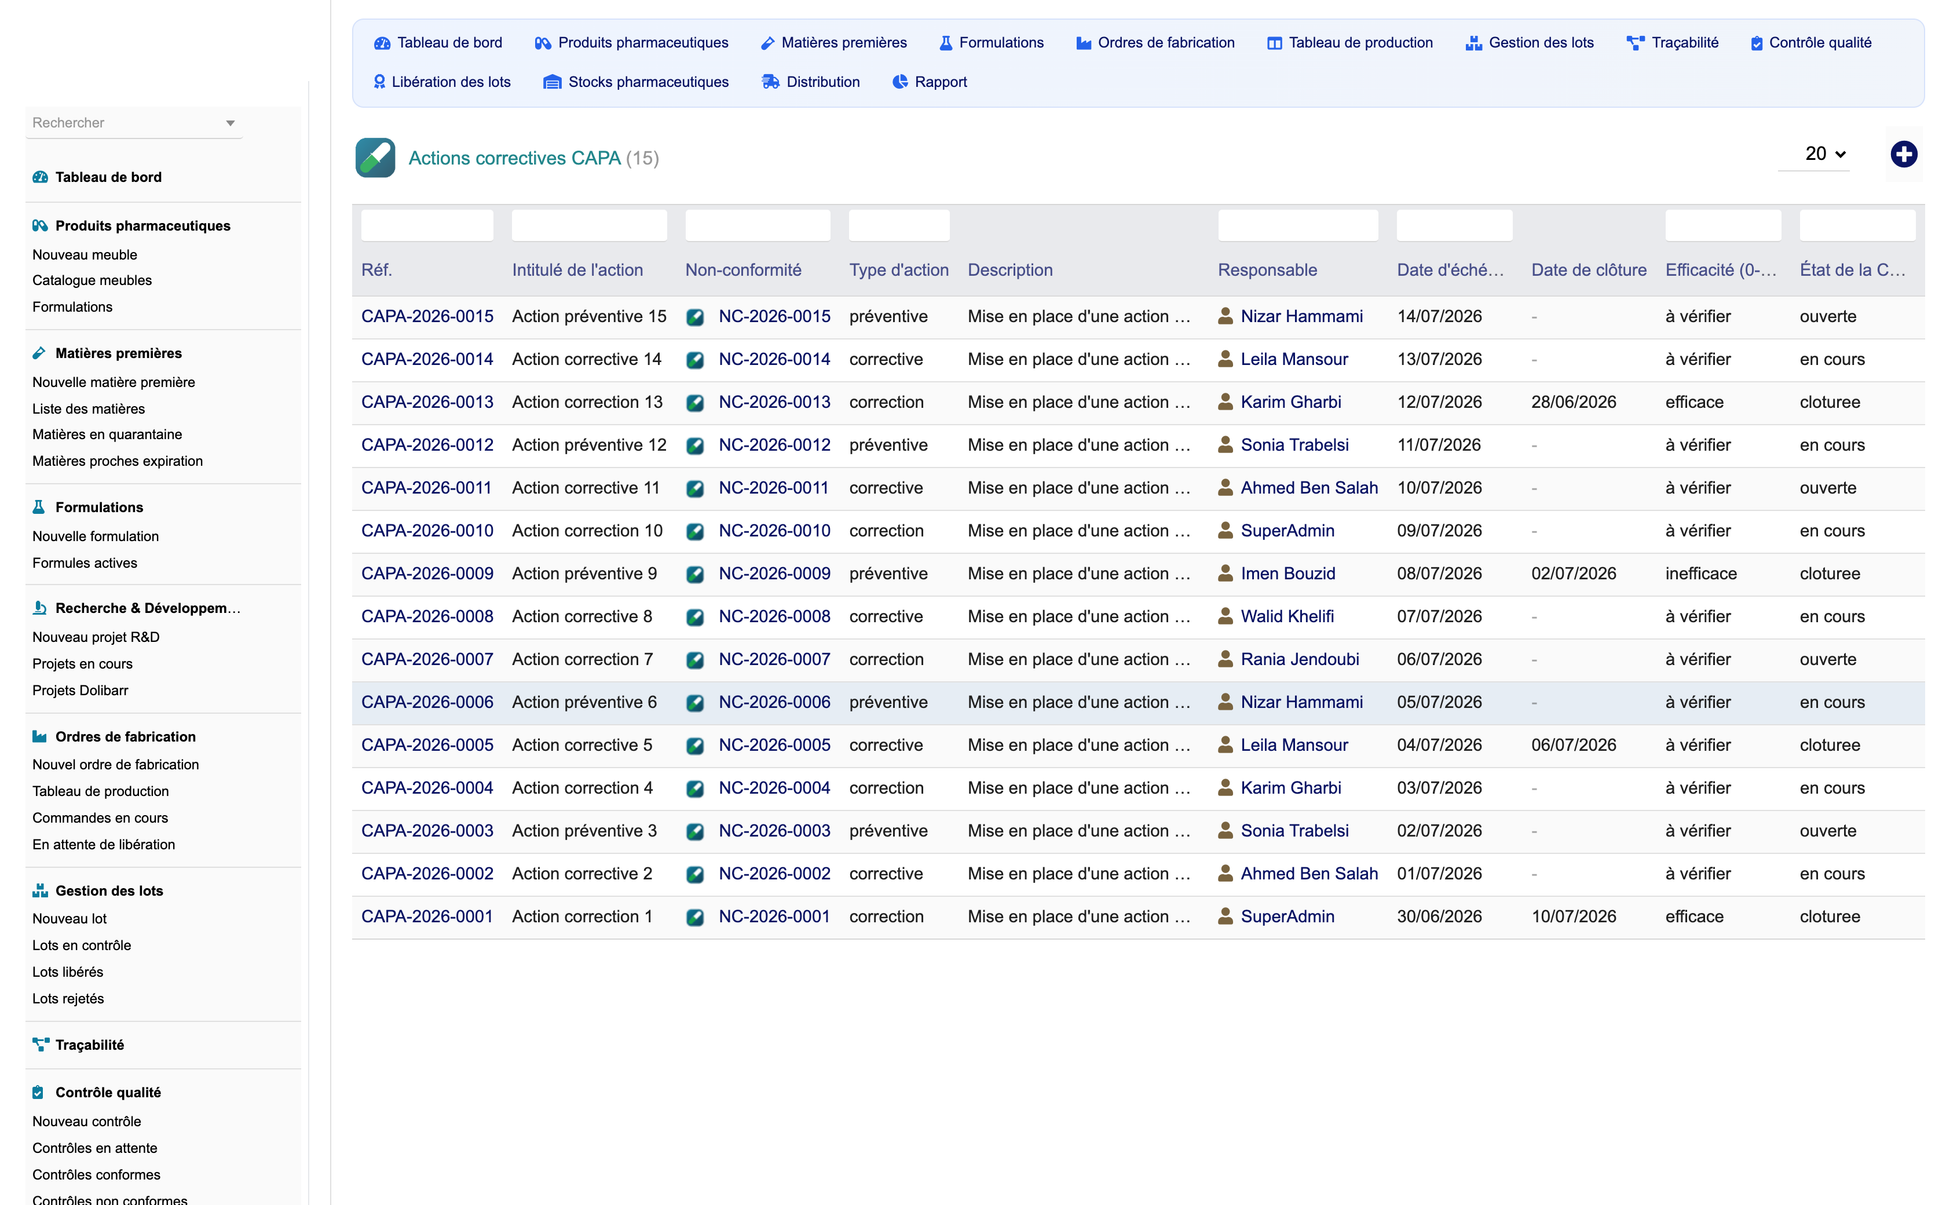Open the Rechercher dropdown arrow in sidebar
Screen dimensions: 1946x1205
click(x=230, y=123)
